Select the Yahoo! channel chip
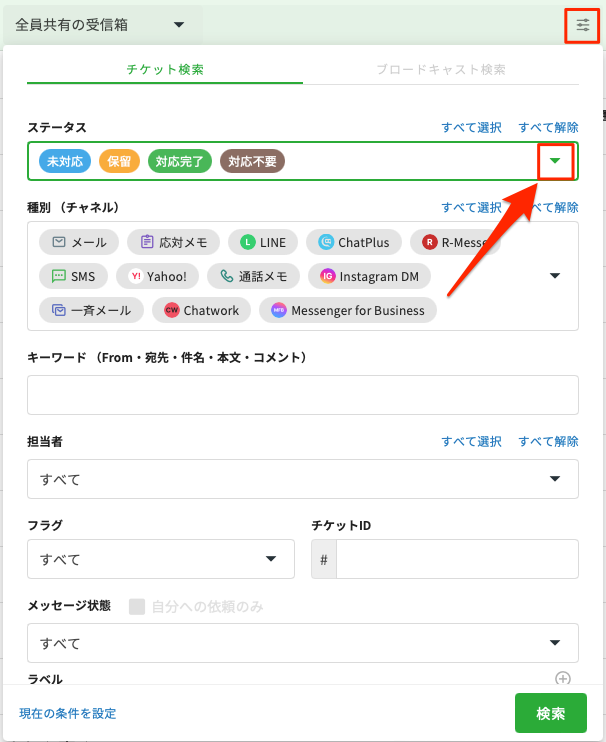This screenshot has width=606, height=742. coord(157,276)
